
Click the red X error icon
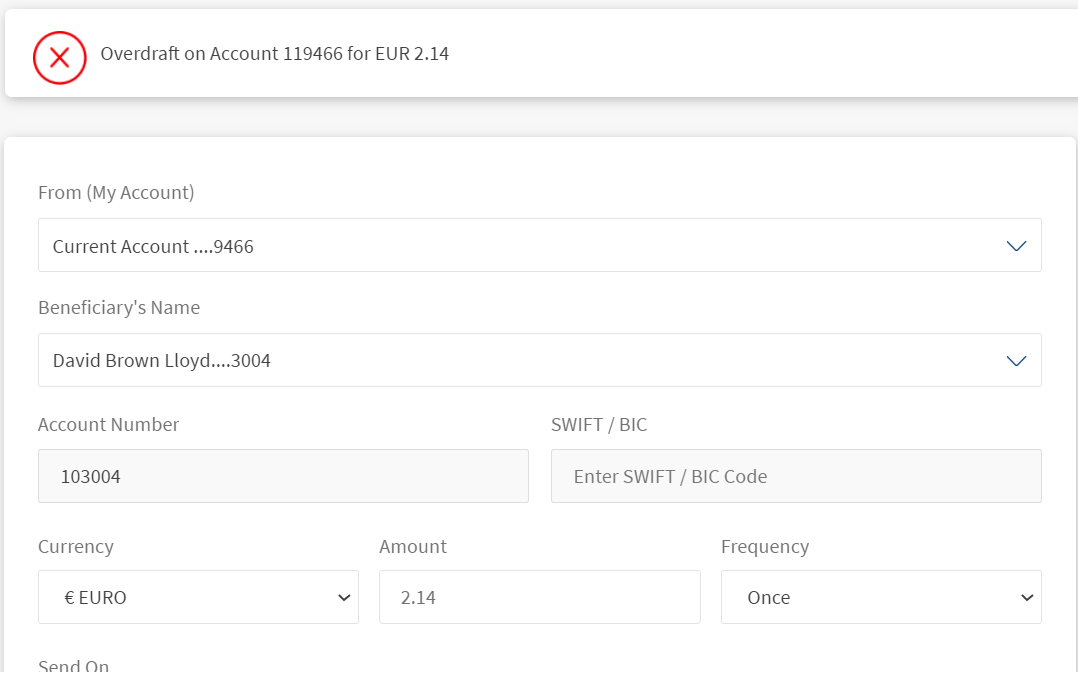click(x=60, y=57)
